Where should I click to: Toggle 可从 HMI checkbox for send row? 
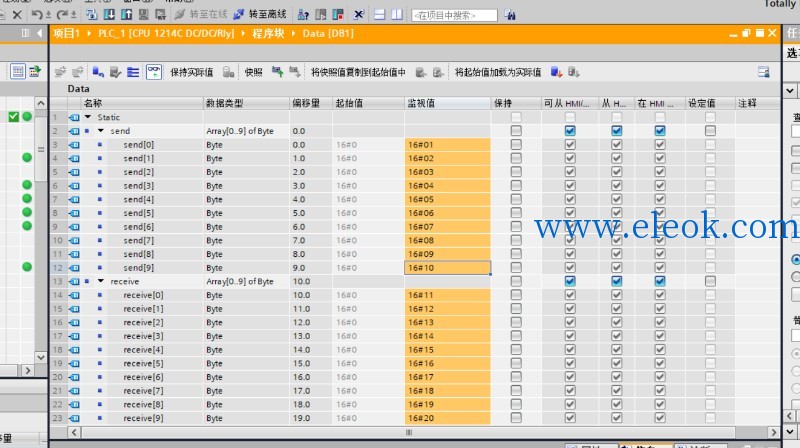[570, 131]
